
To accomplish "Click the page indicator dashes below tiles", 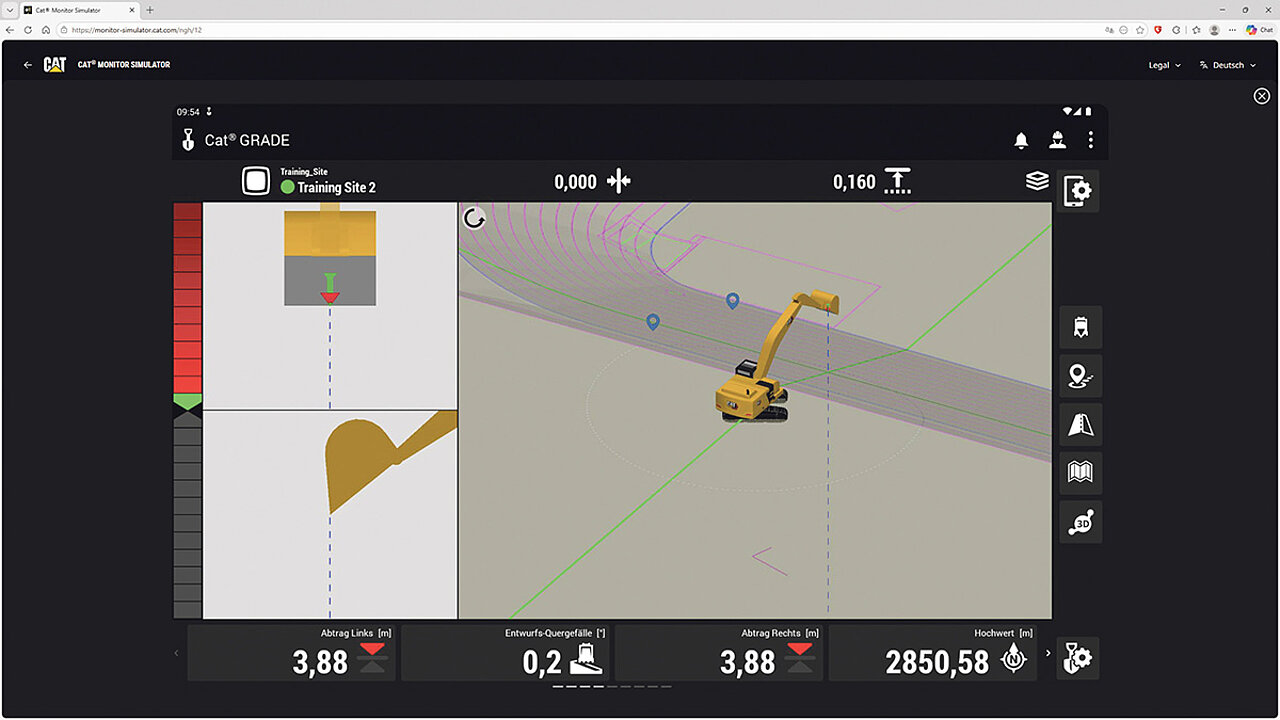I will pyautogui.click(x=611, y=687).
